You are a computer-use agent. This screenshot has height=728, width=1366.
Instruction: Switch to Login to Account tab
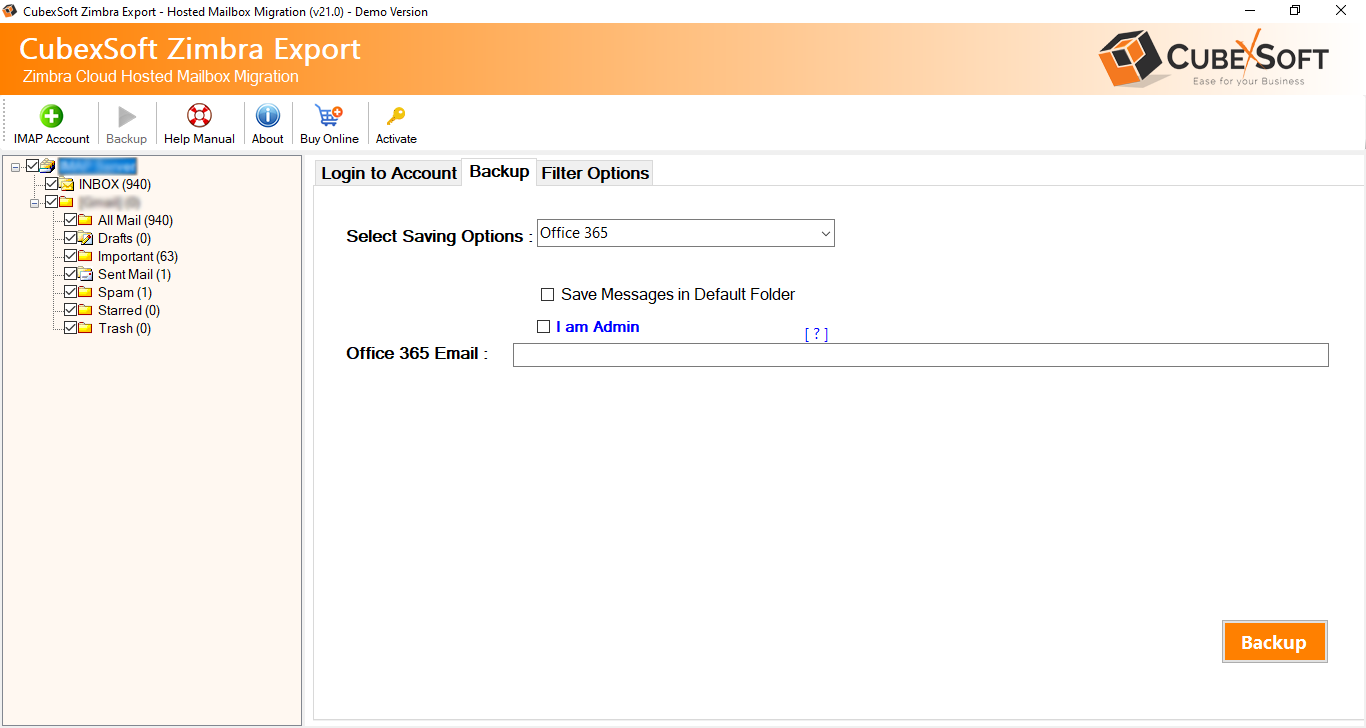(389, 173)
